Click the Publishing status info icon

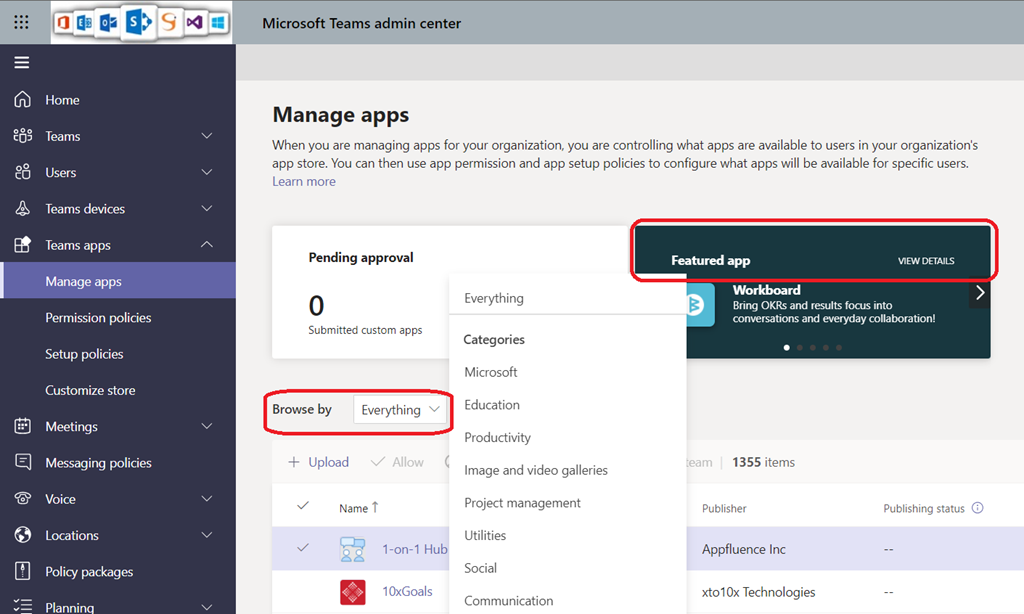977,508
